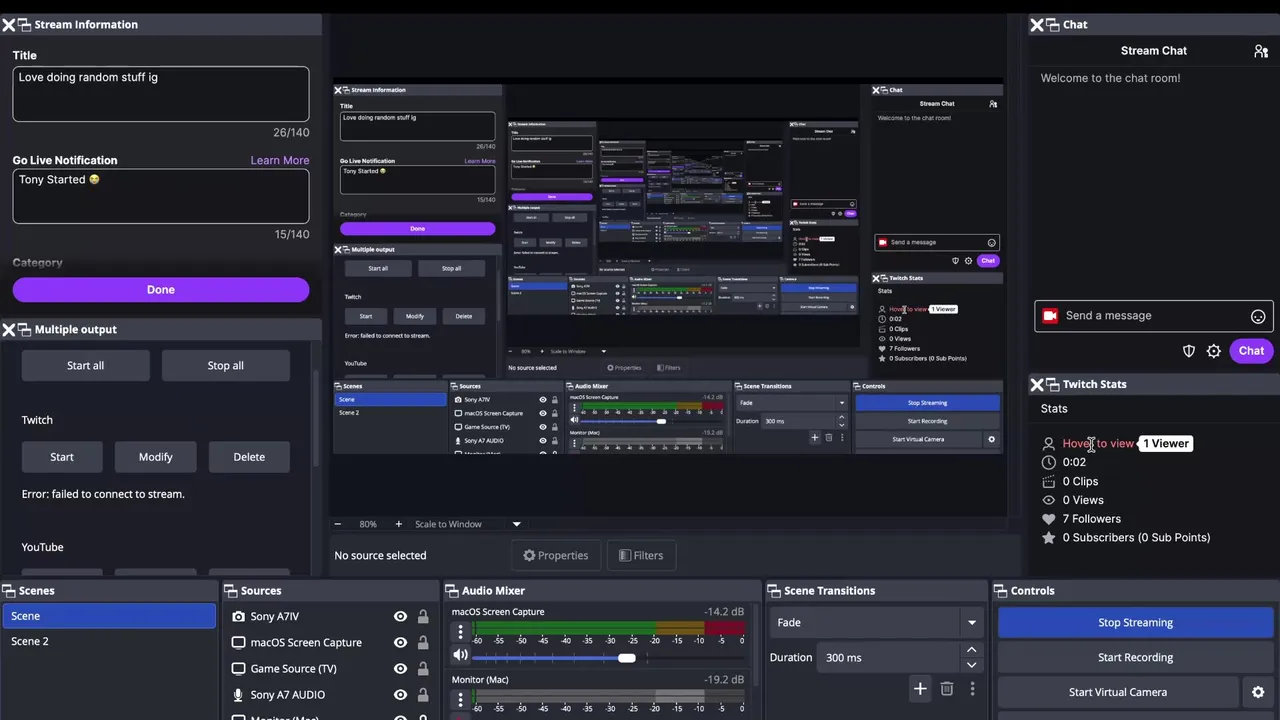
Task: Close the Stream Information dock
Action: click(8, 24)
